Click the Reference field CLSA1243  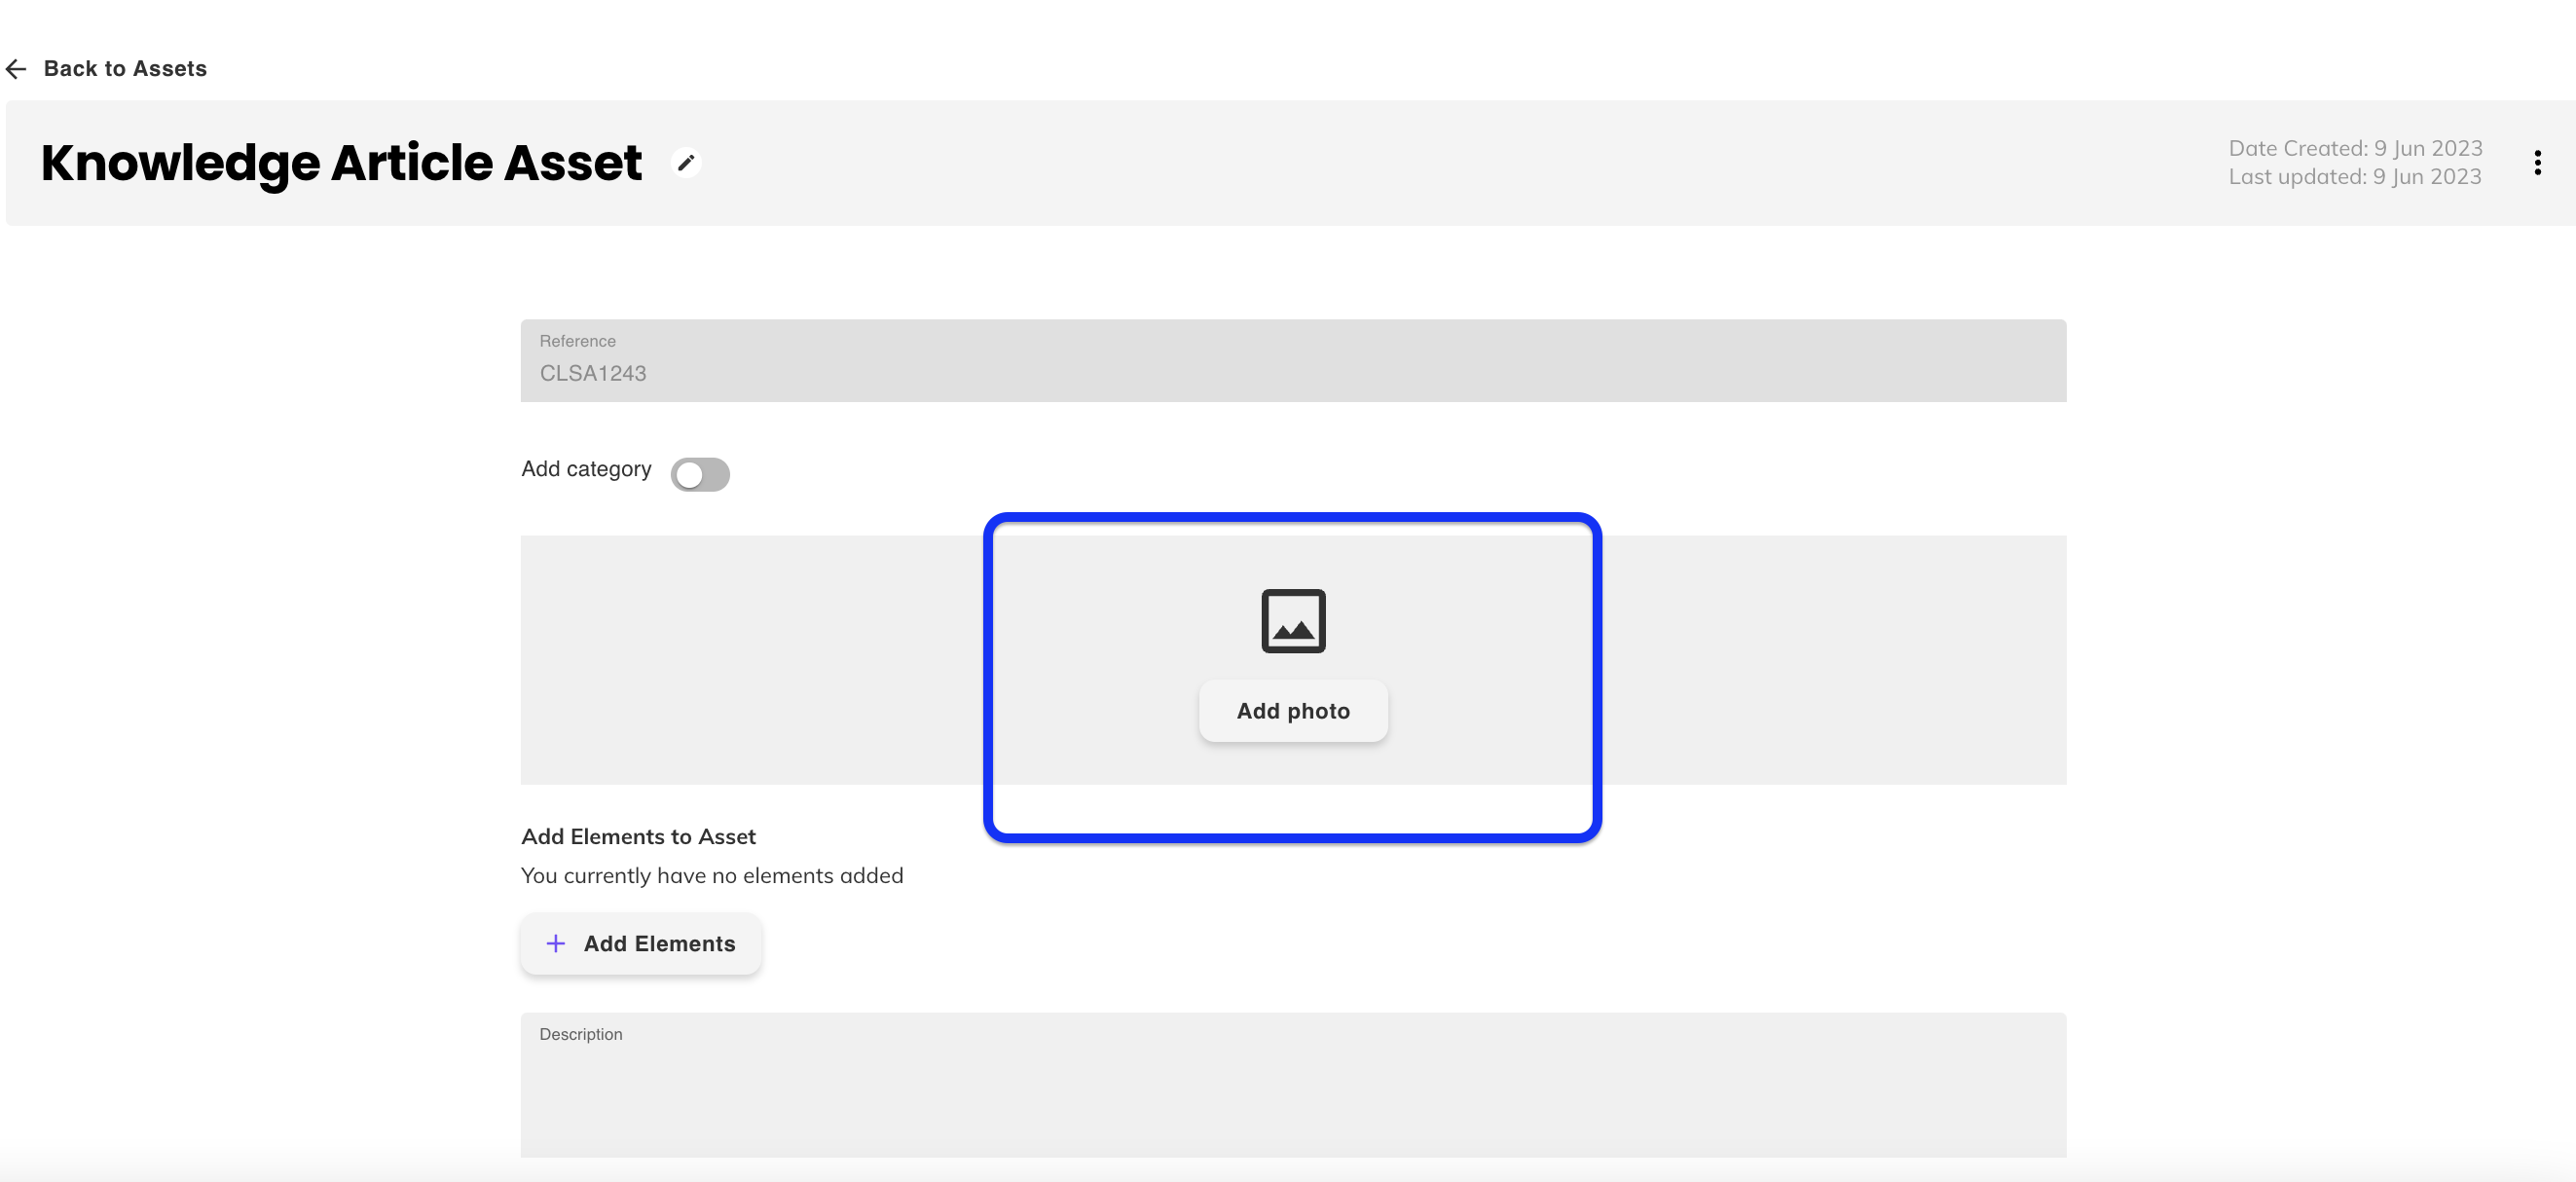(593, 373)
